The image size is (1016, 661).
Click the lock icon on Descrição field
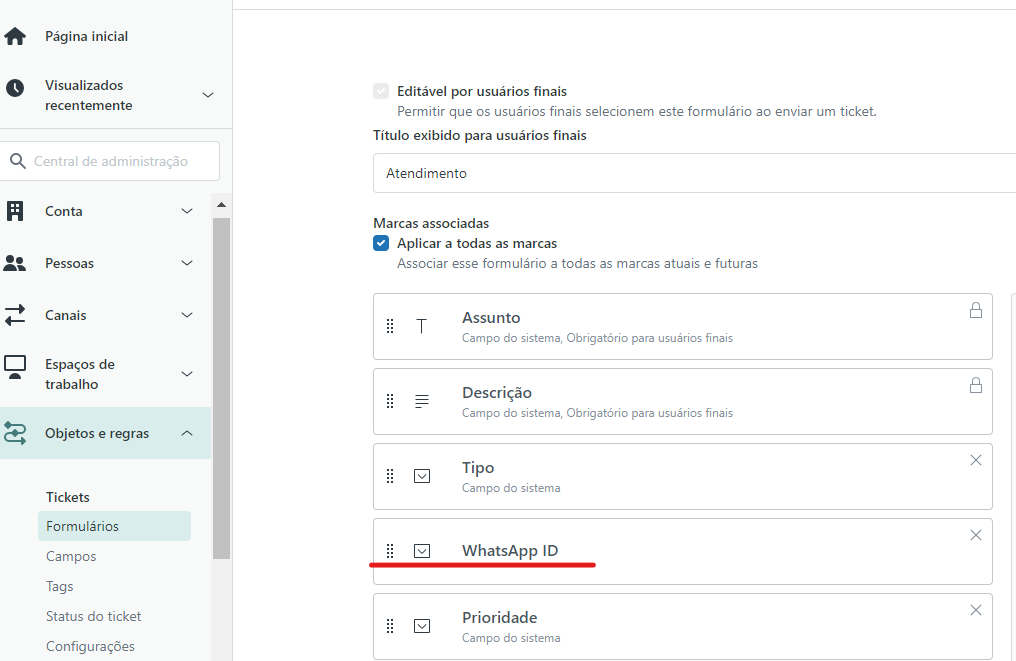coord(975,385)
